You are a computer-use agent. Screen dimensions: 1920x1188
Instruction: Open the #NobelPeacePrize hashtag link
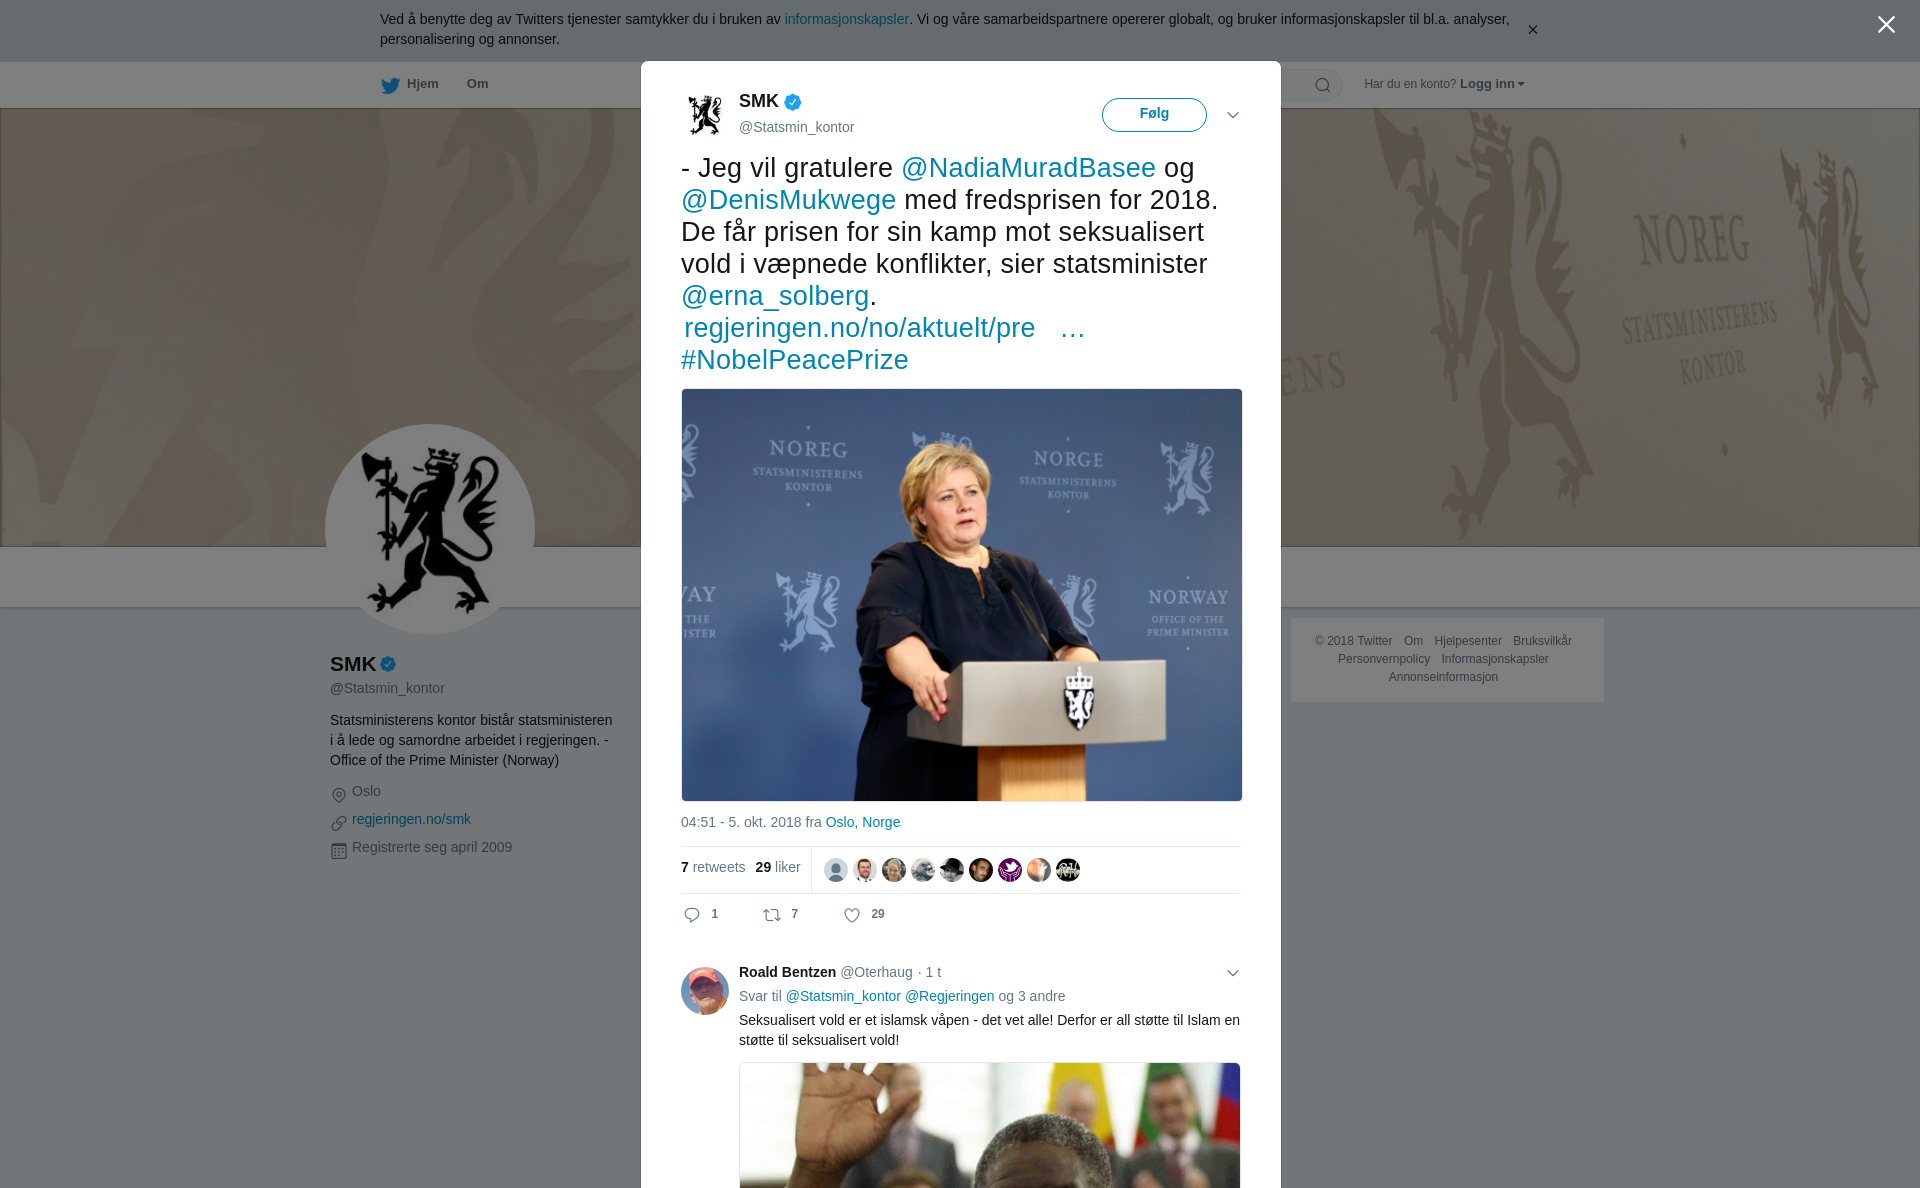pos(795,360)
